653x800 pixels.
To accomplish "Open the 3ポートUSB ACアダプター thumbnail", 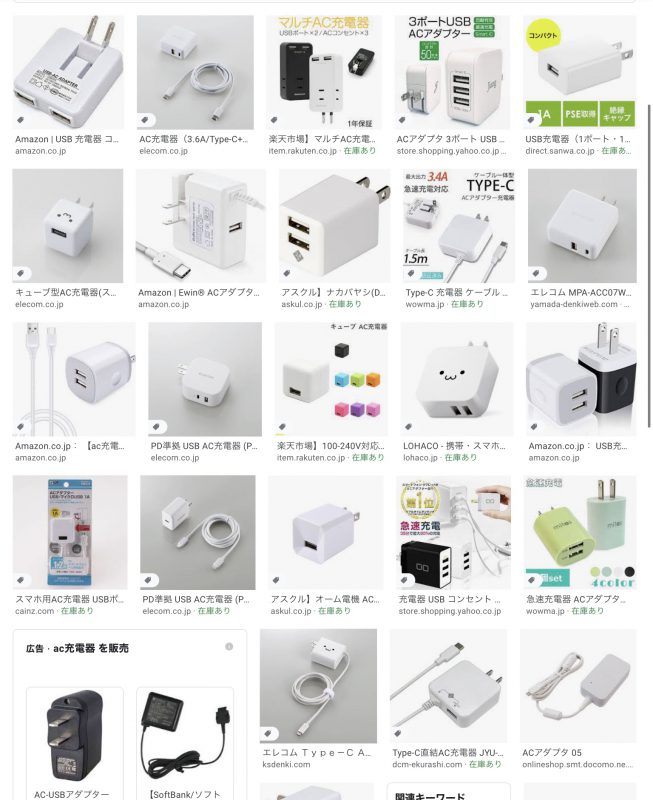I will tap(452, 72).
